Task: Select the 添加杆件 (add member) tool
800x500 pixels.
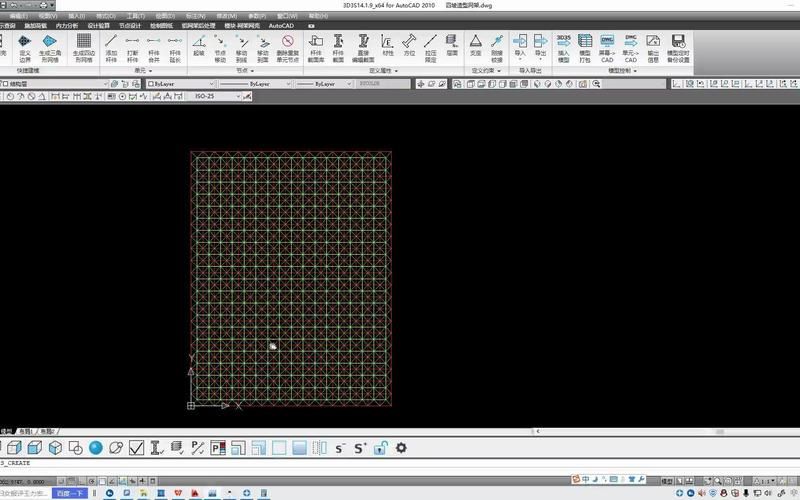Action: [x=111, y=46]
